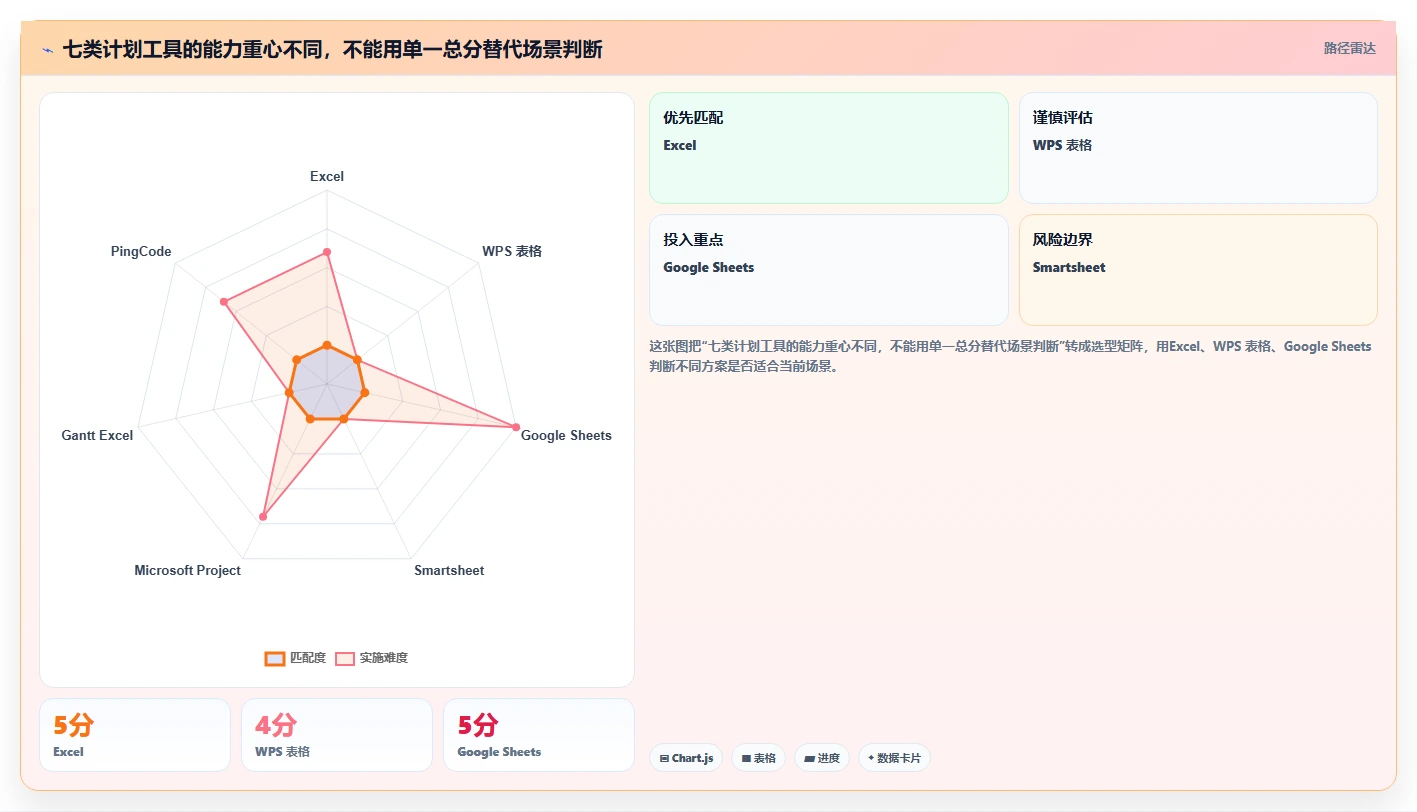Screen dimensions: 1417x812
Task: Click the 表格 tag chip
Action: 758,758
